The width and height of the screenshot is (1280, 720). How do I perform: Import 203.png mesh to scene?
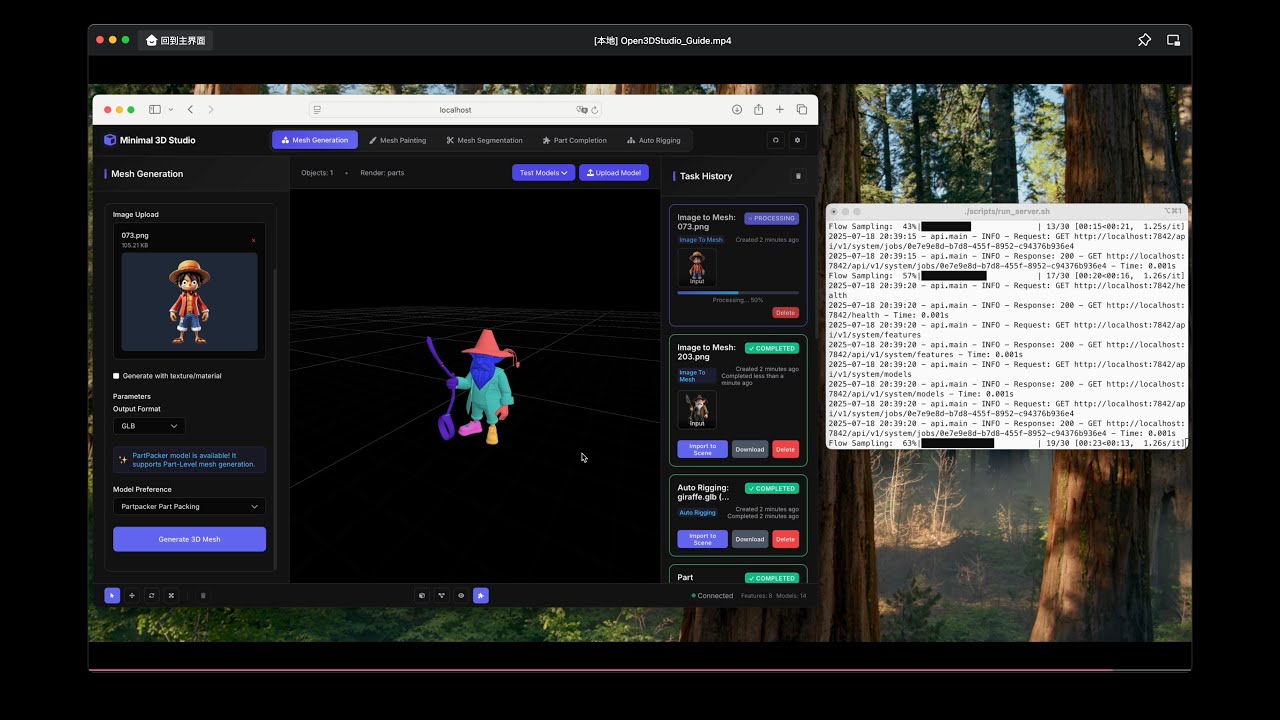coord(702,449)
